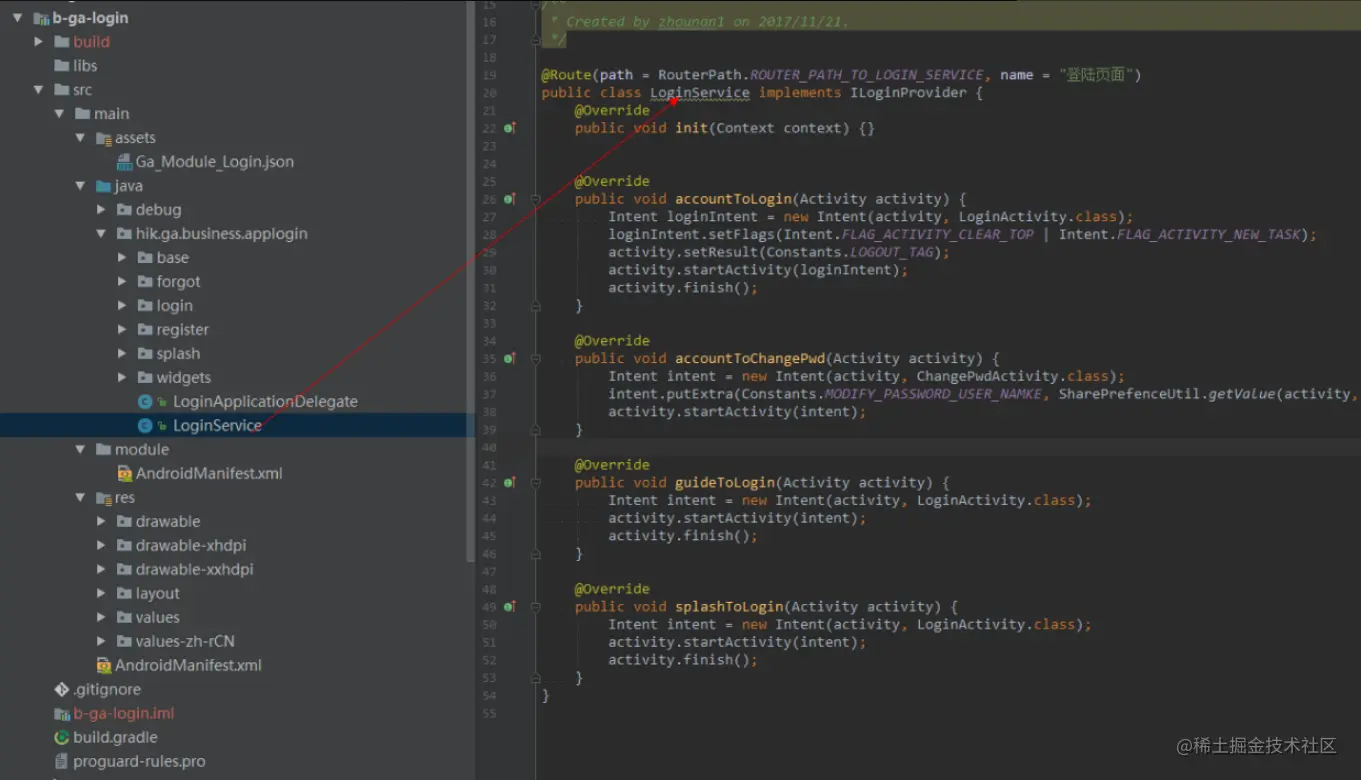1361x780 pixels.
Task: Click the splashToLogin method name
Action: [729, 607]
